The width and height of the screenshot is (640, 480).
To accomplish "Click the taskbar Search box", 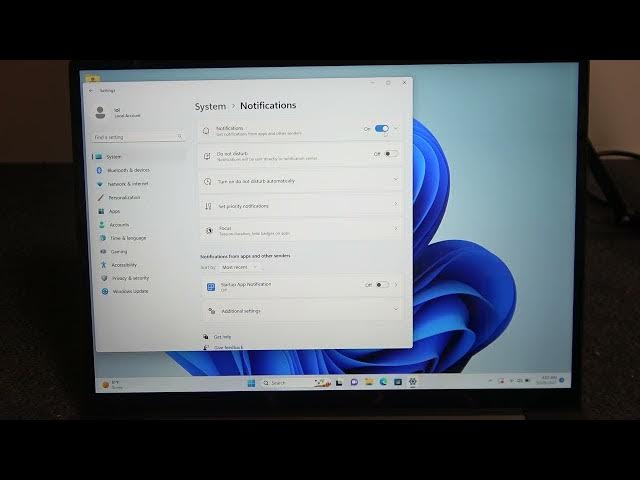I will (x=295, y=383).
